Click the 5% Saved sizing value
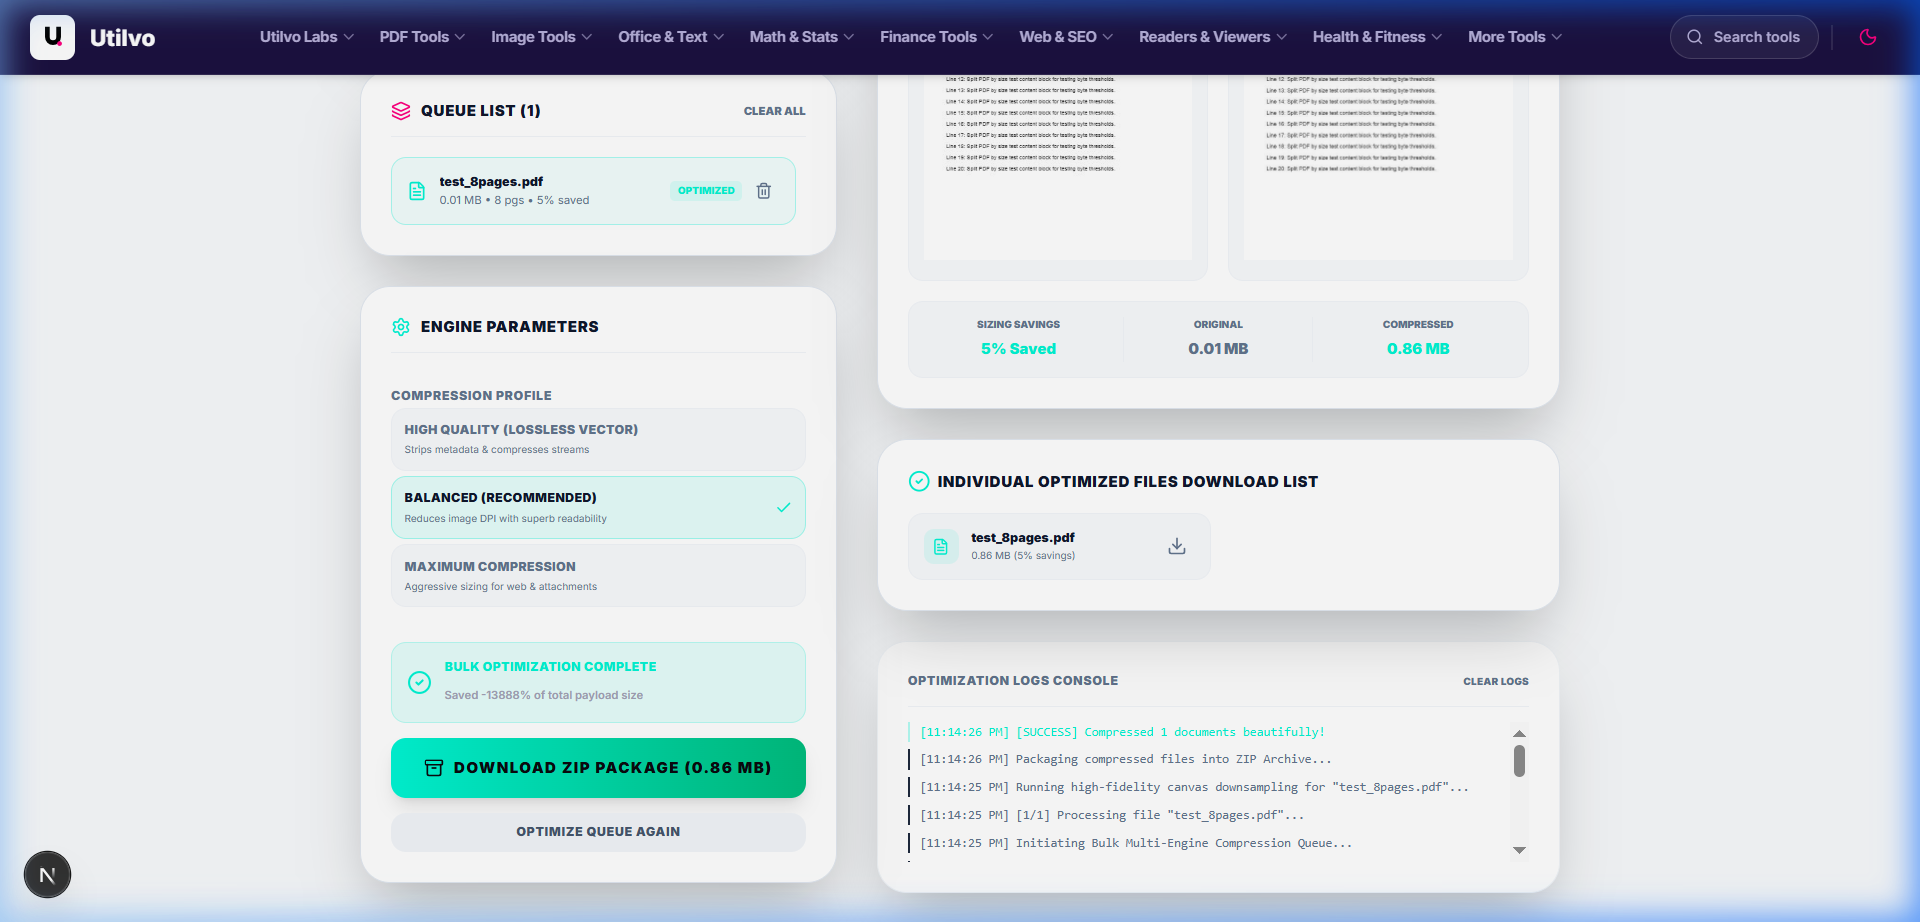 point(1018,349)
